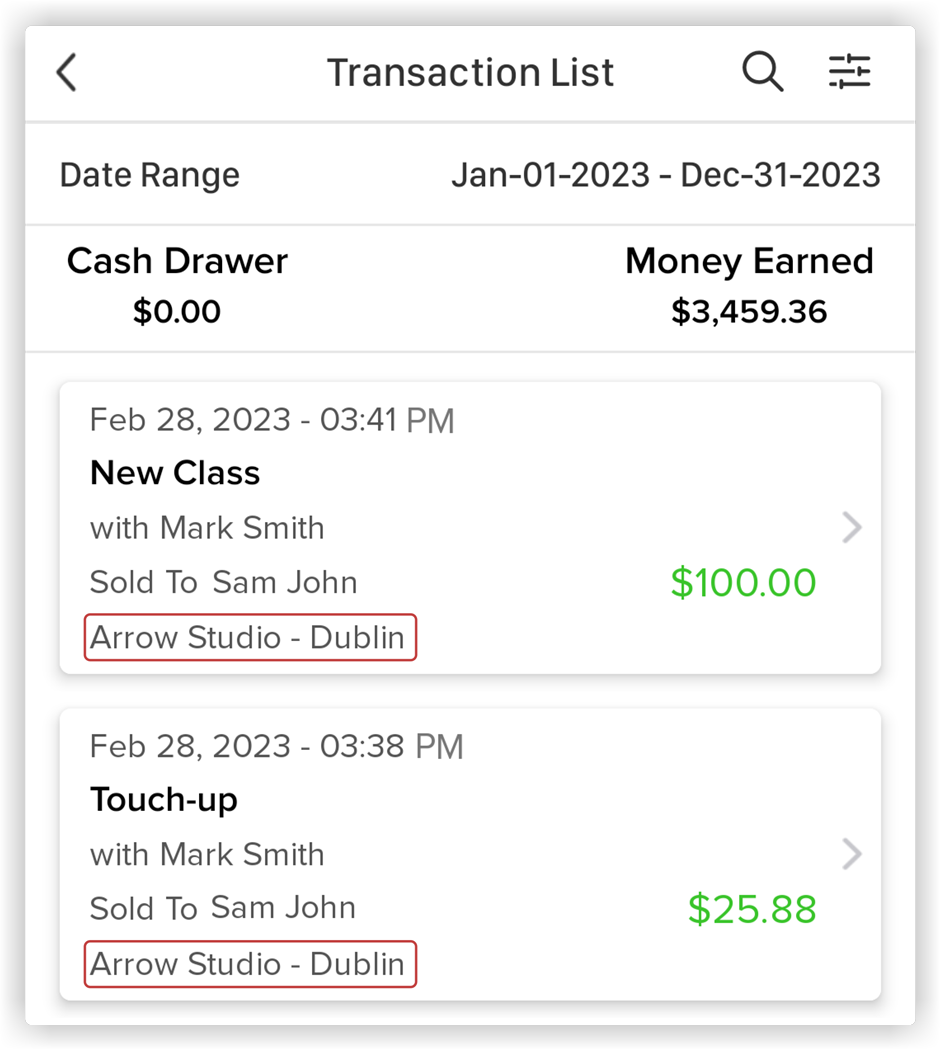This screenshot has width=941, height=1050.
Task: Tap the $100.00 amount
Action: pyautogui.click(x=743, y=582)
